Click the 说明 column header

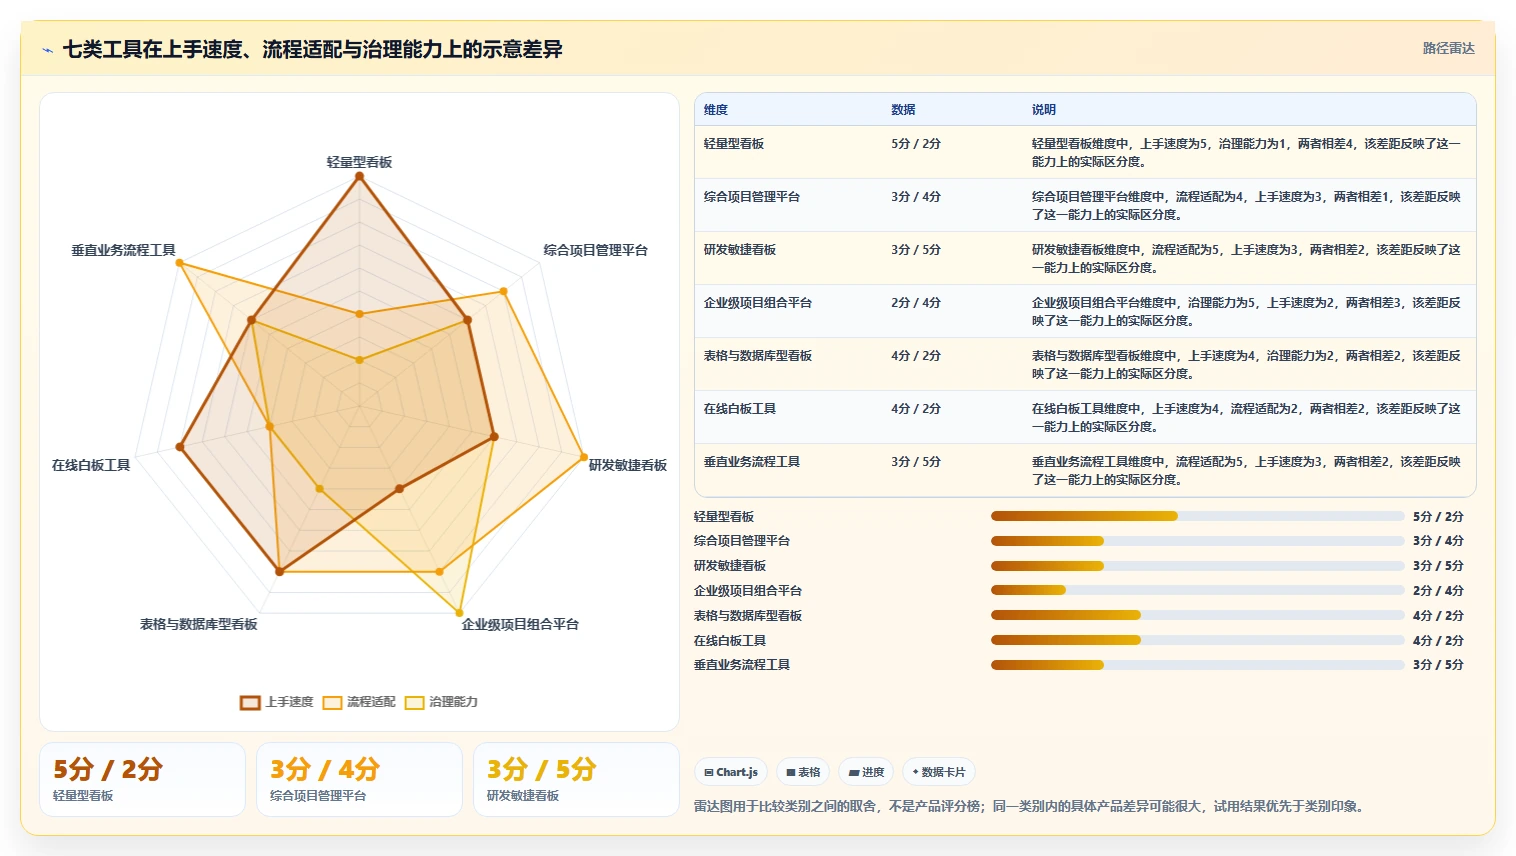tap(1044, 110)
